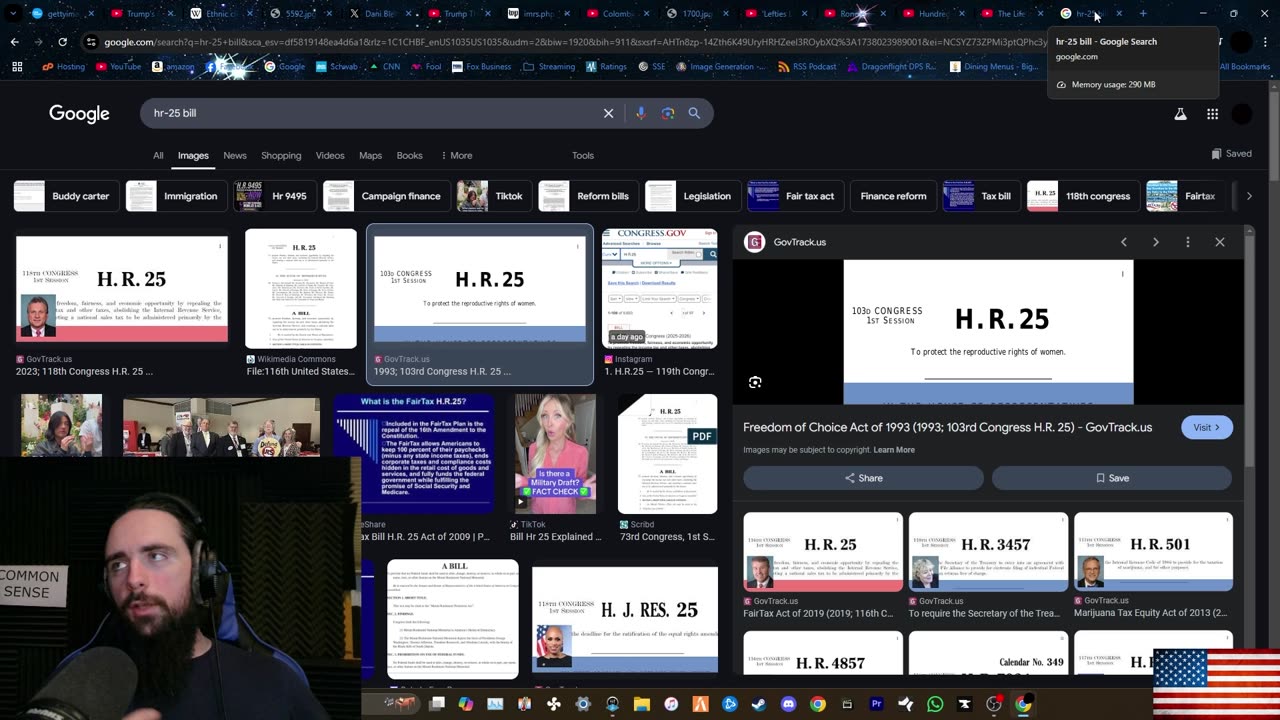Share the previewed image
Image resolution: width=1280 pixels, height=720 pixels.
pyautogui.click(x=863, y=478)
